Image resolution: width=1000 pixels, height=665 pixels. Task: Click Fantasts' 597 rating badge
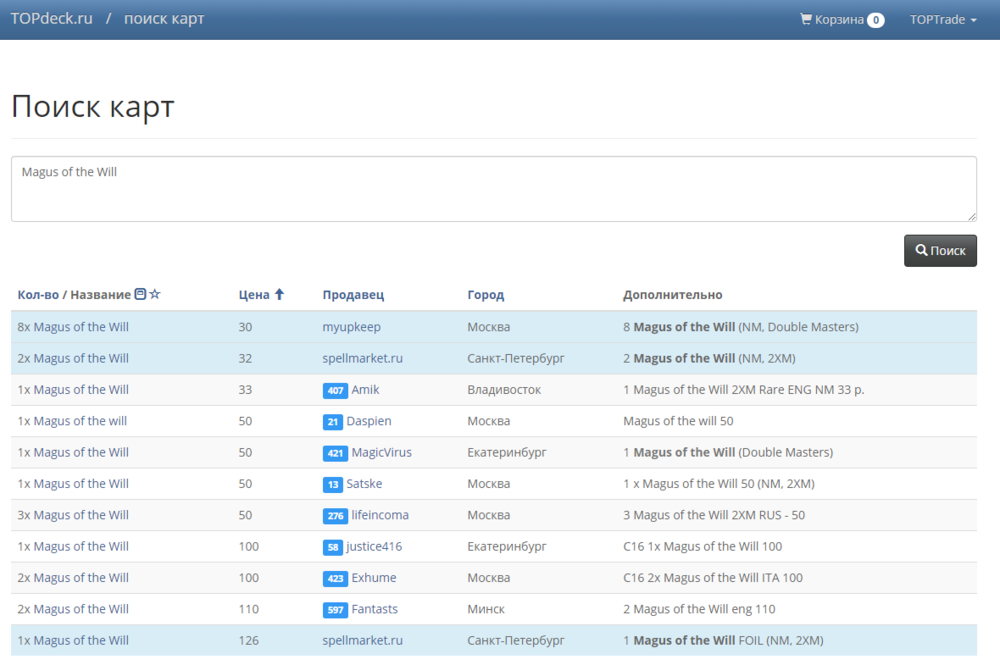click(335, 610)
